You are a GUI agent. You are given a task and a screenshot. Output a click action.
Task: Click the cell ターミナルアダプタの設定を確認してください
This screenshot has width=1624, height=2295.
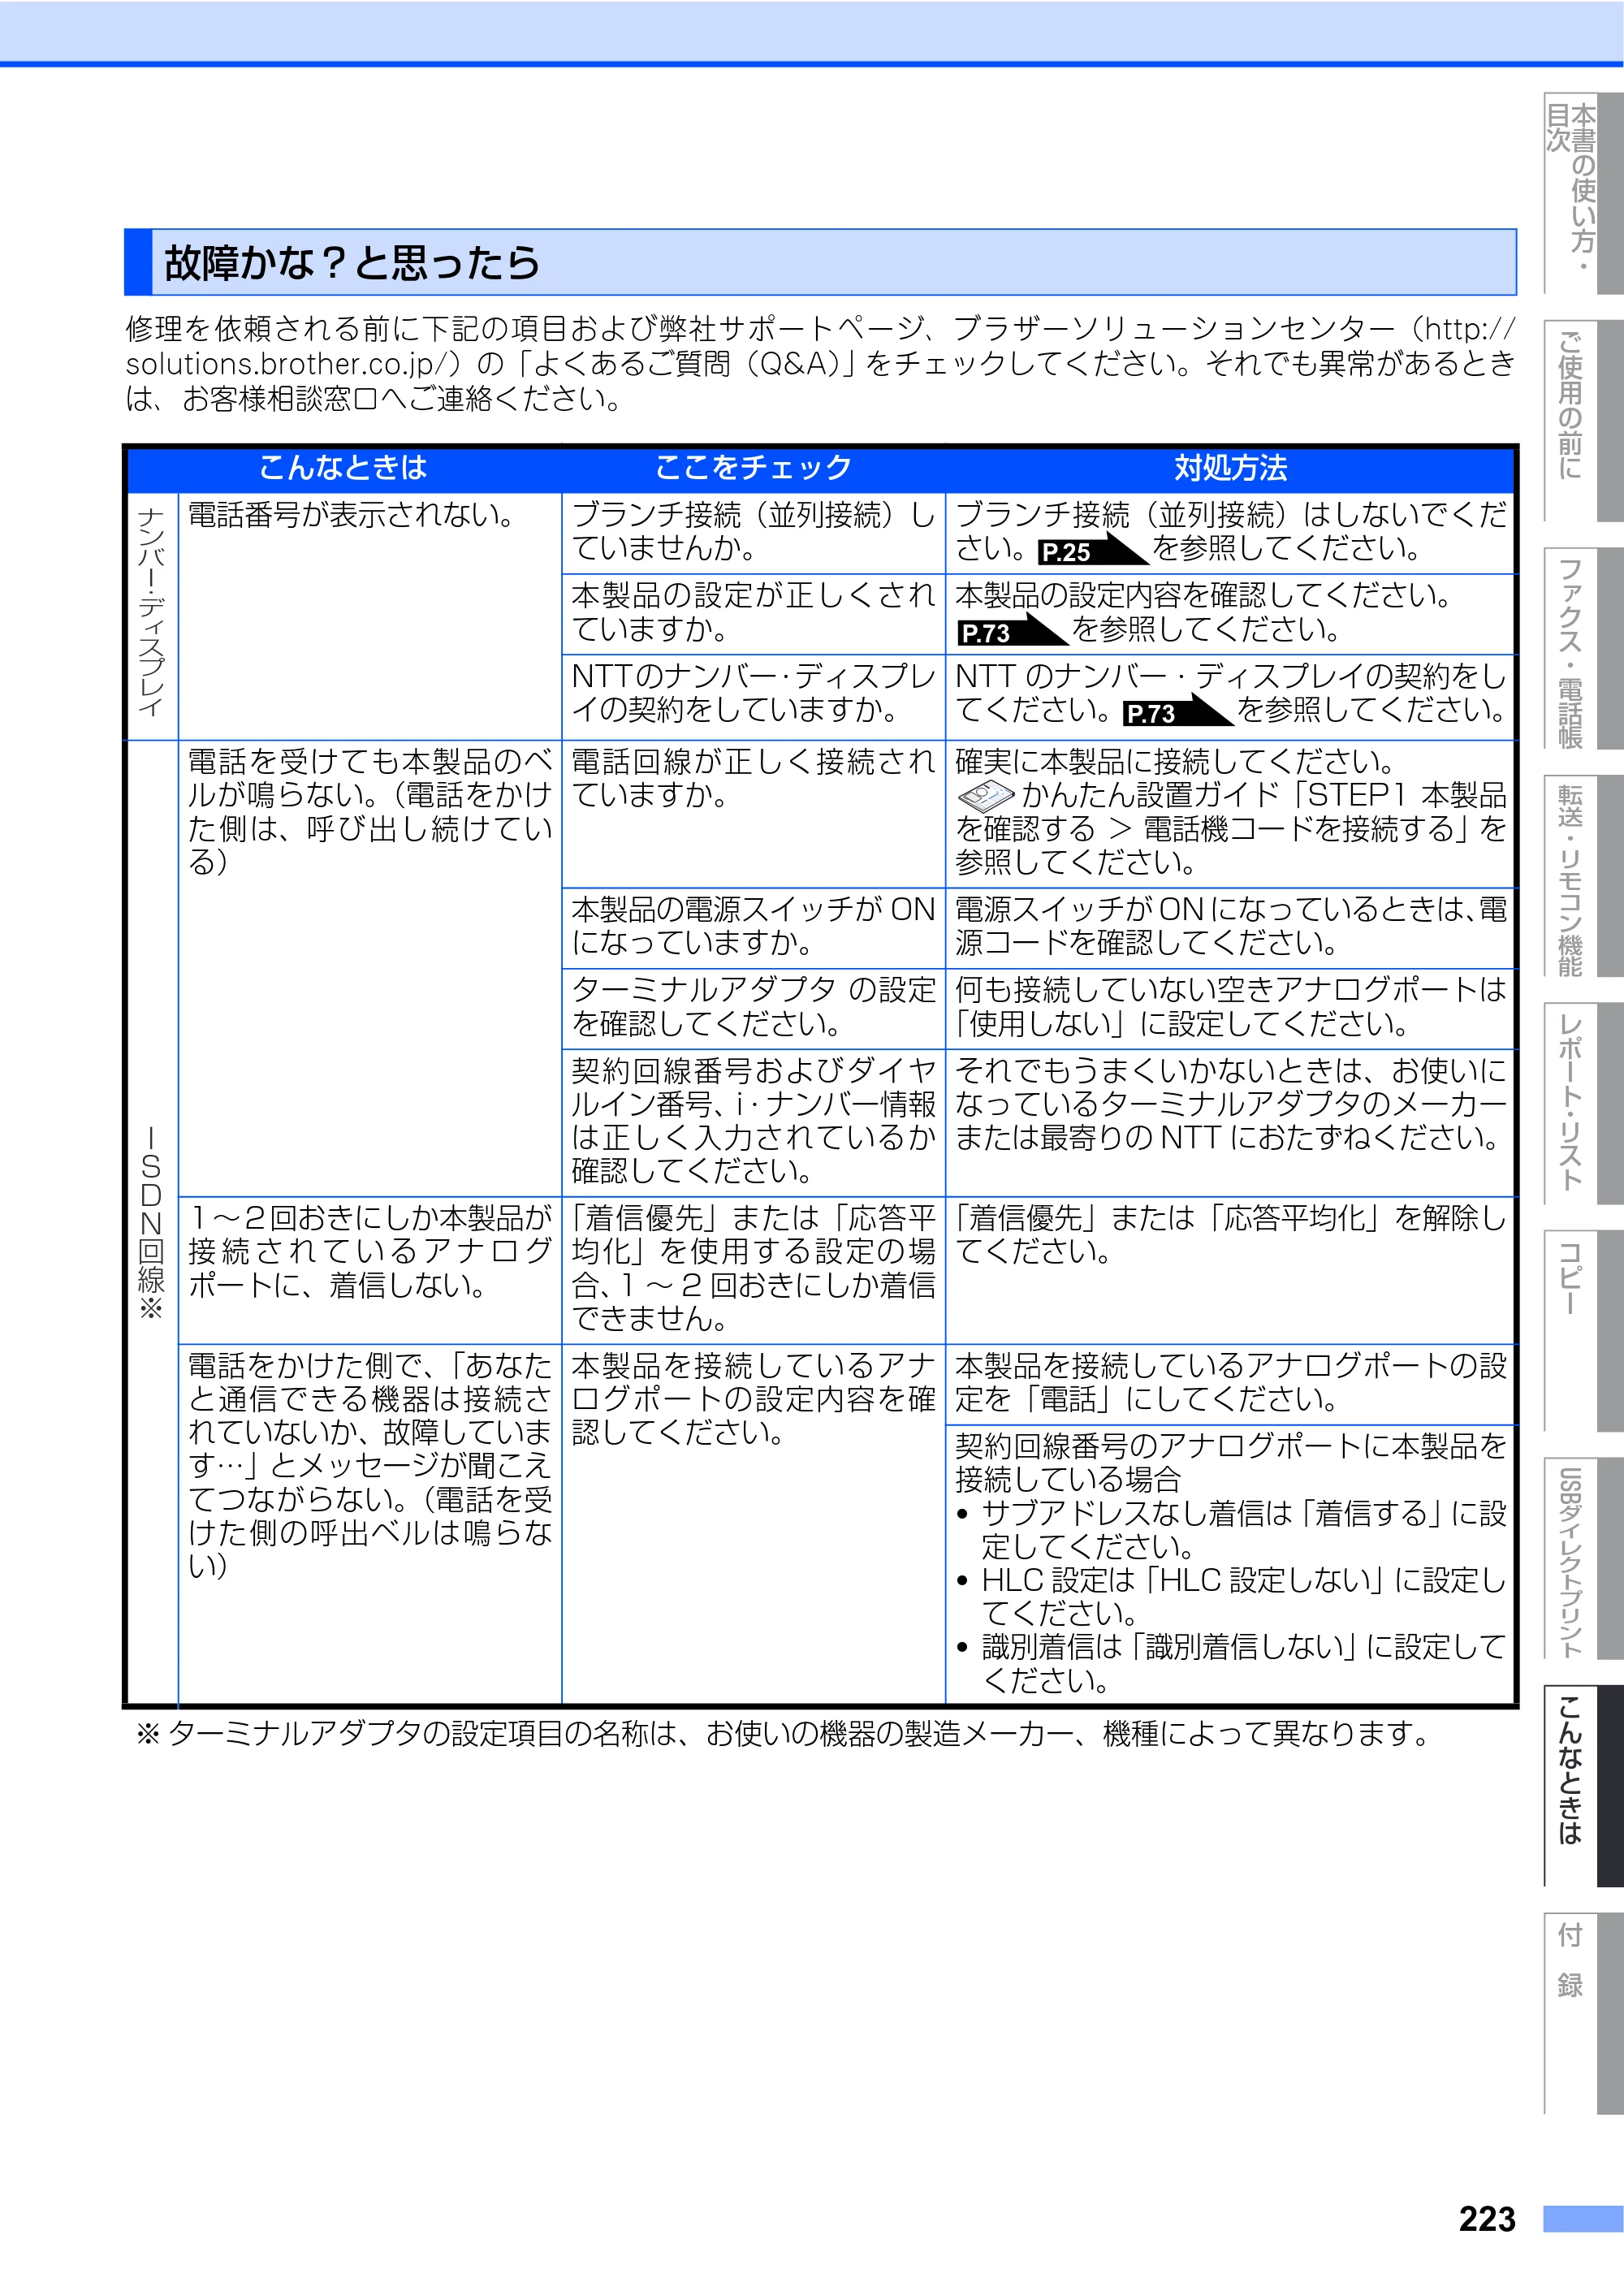[753, 1007]
